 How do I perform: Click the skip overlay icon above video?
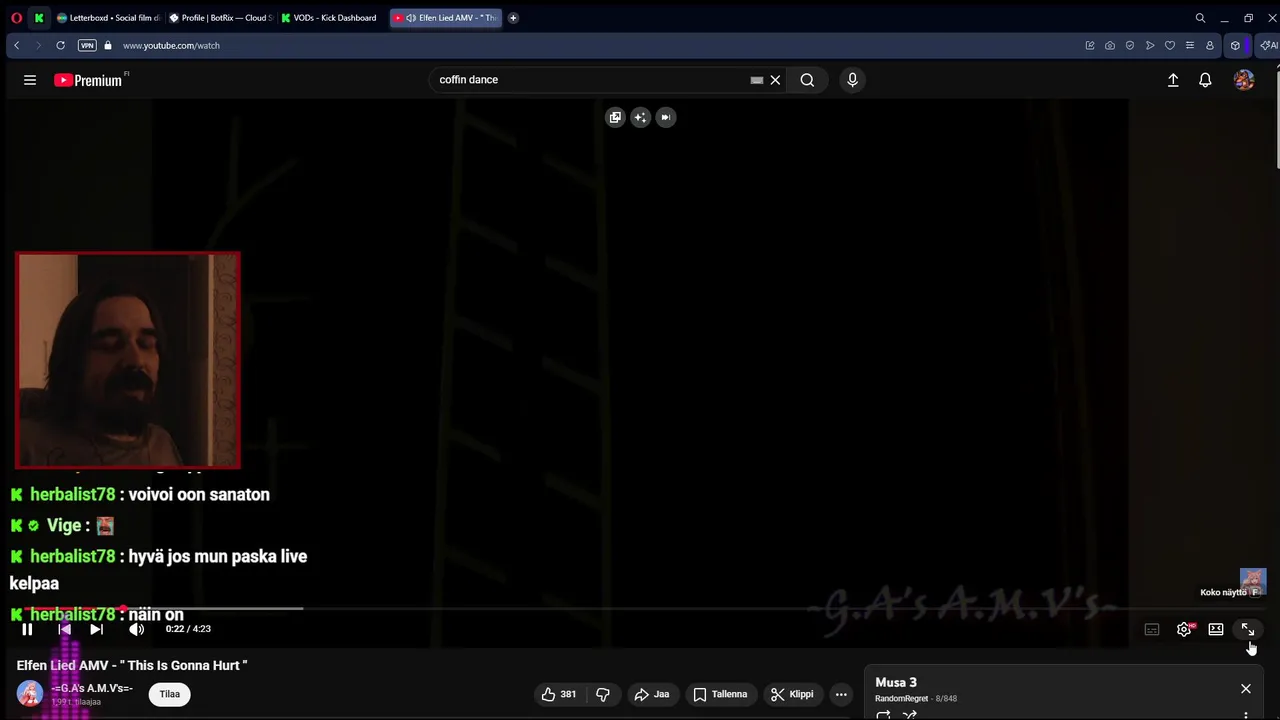point(665,117)
